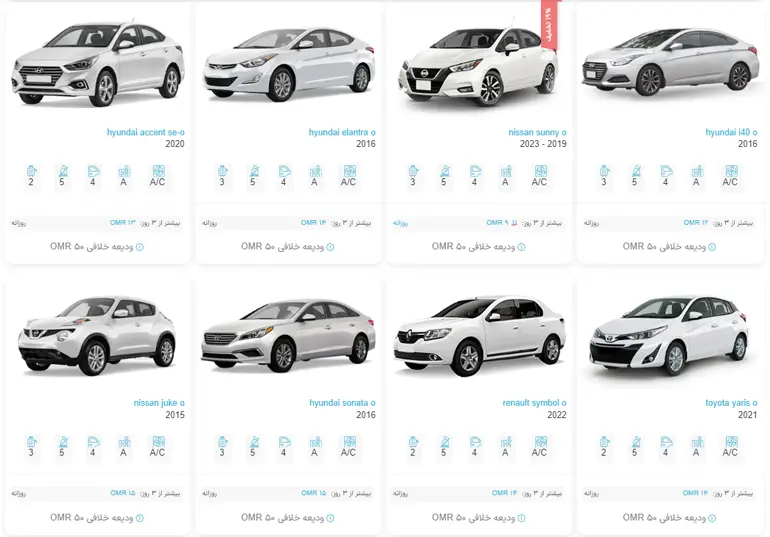Viewport: 770px width, 537px height.
Task: Click deposit info icon on hyundai accent card
Action: [139, 247]
